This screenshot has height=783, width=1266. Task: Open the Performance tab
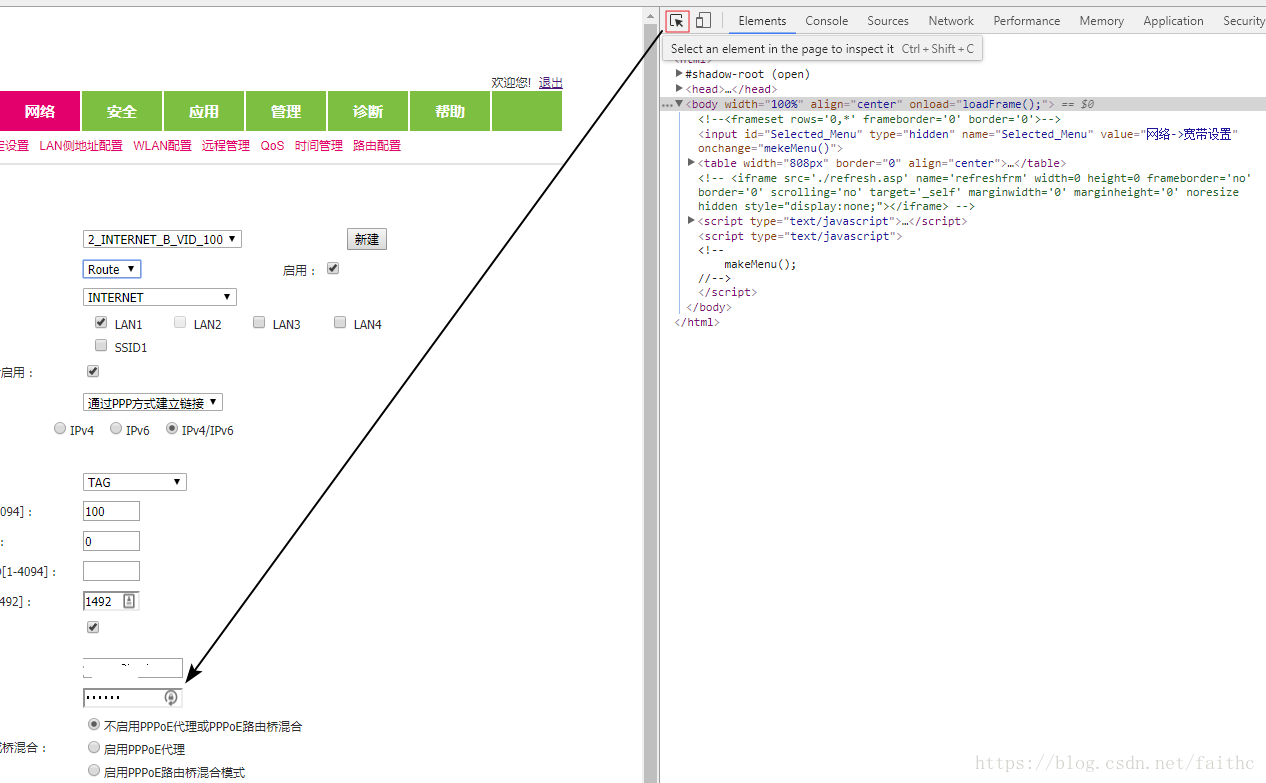[x=1027, y=20]
